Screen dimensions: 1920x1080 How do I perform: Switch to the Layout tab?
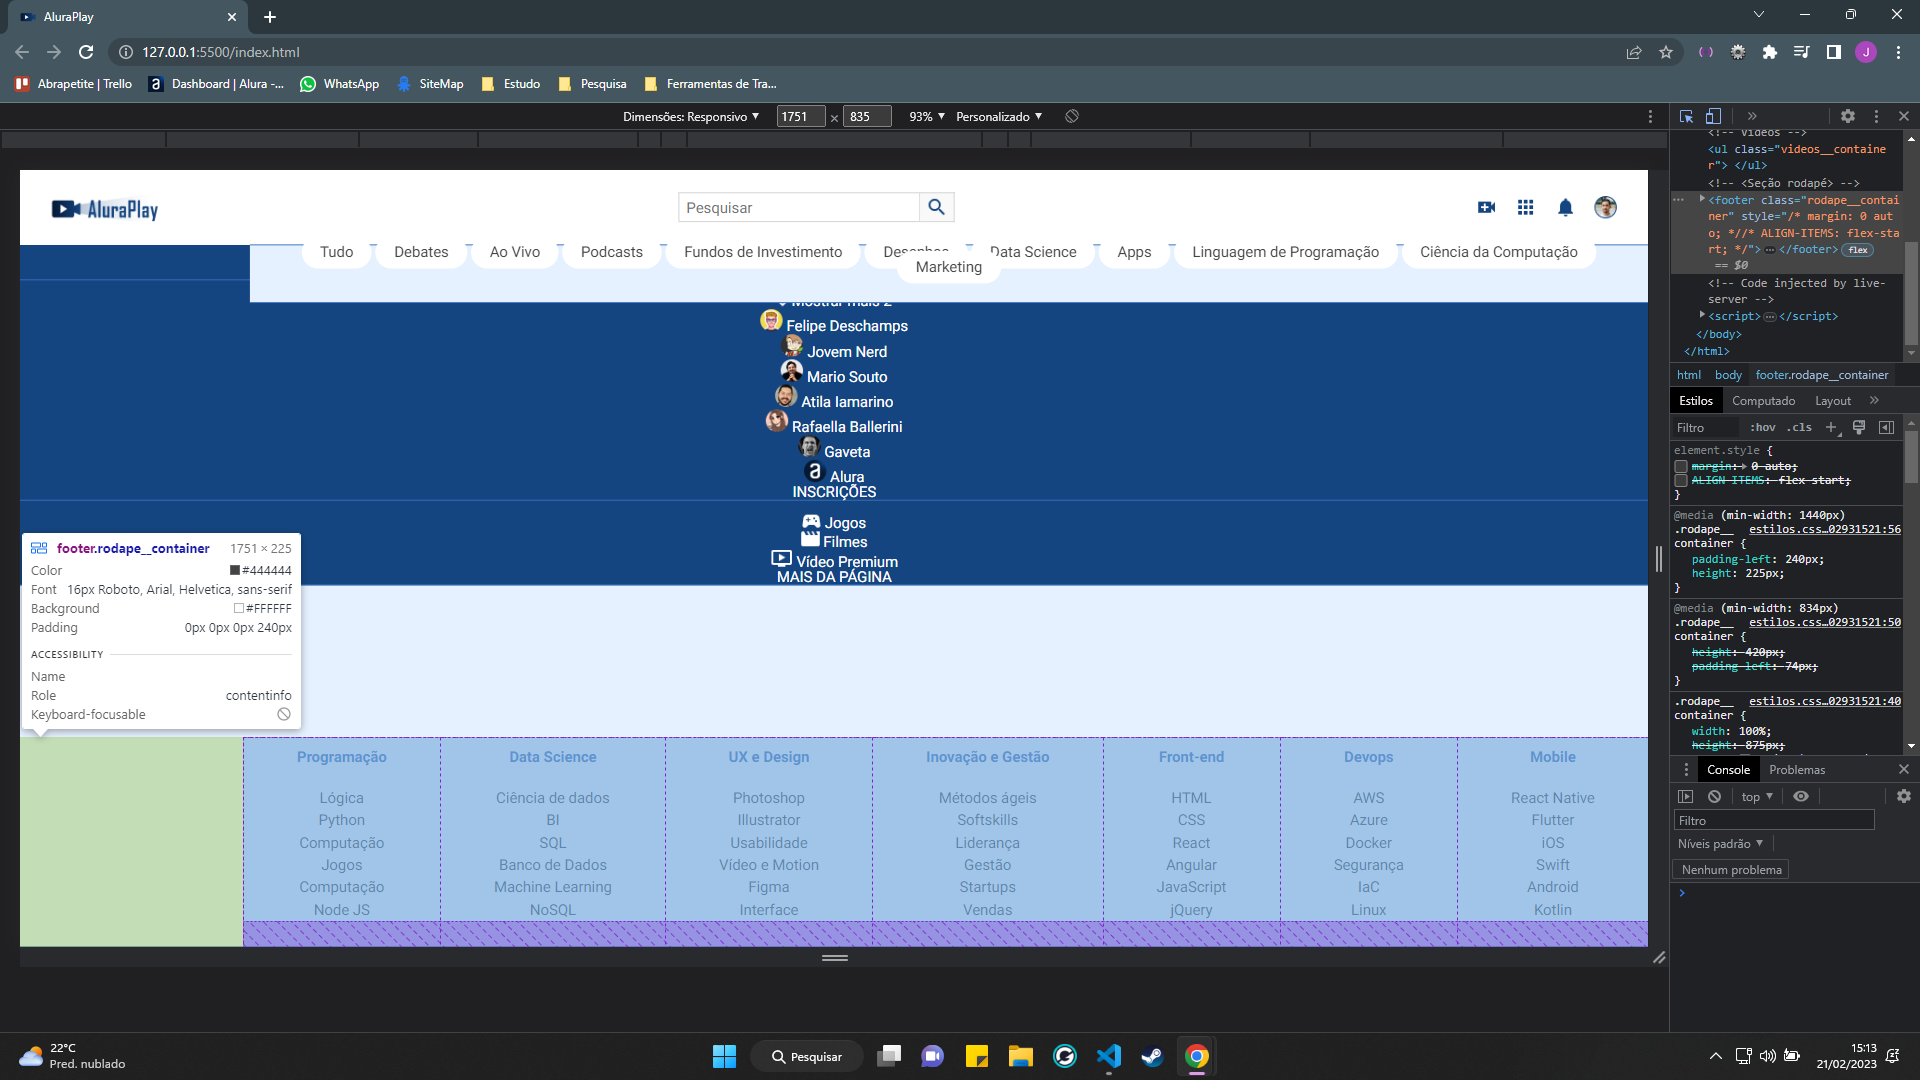point(1833,401)
